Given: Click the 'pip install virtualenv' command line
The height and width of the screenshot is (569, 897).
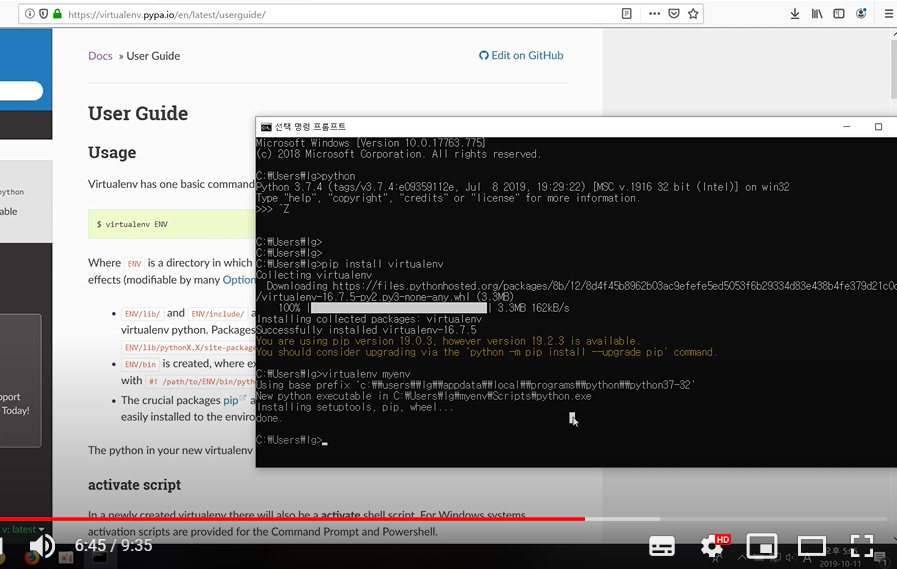Looking at the screenshot, I should tap(350, 264).
